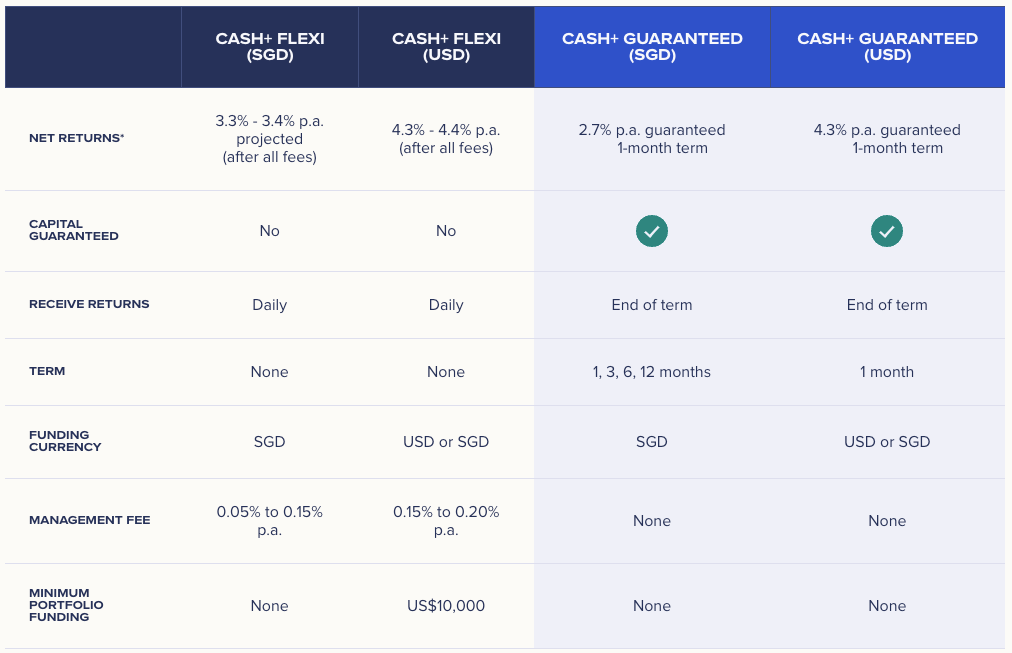This screenshot has height=653, width=1012.
Task: Click the 0.05% to 0.15% p.a. fee
Action: 270,520
